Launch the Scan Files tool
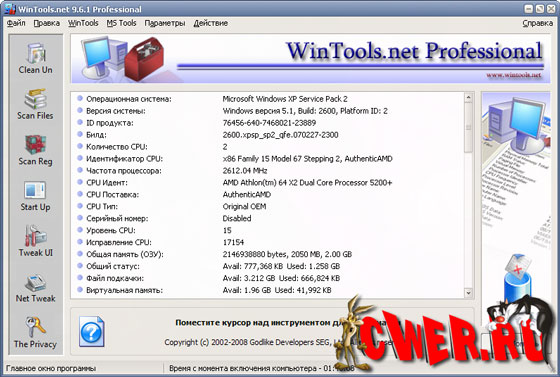 [35, 104]
